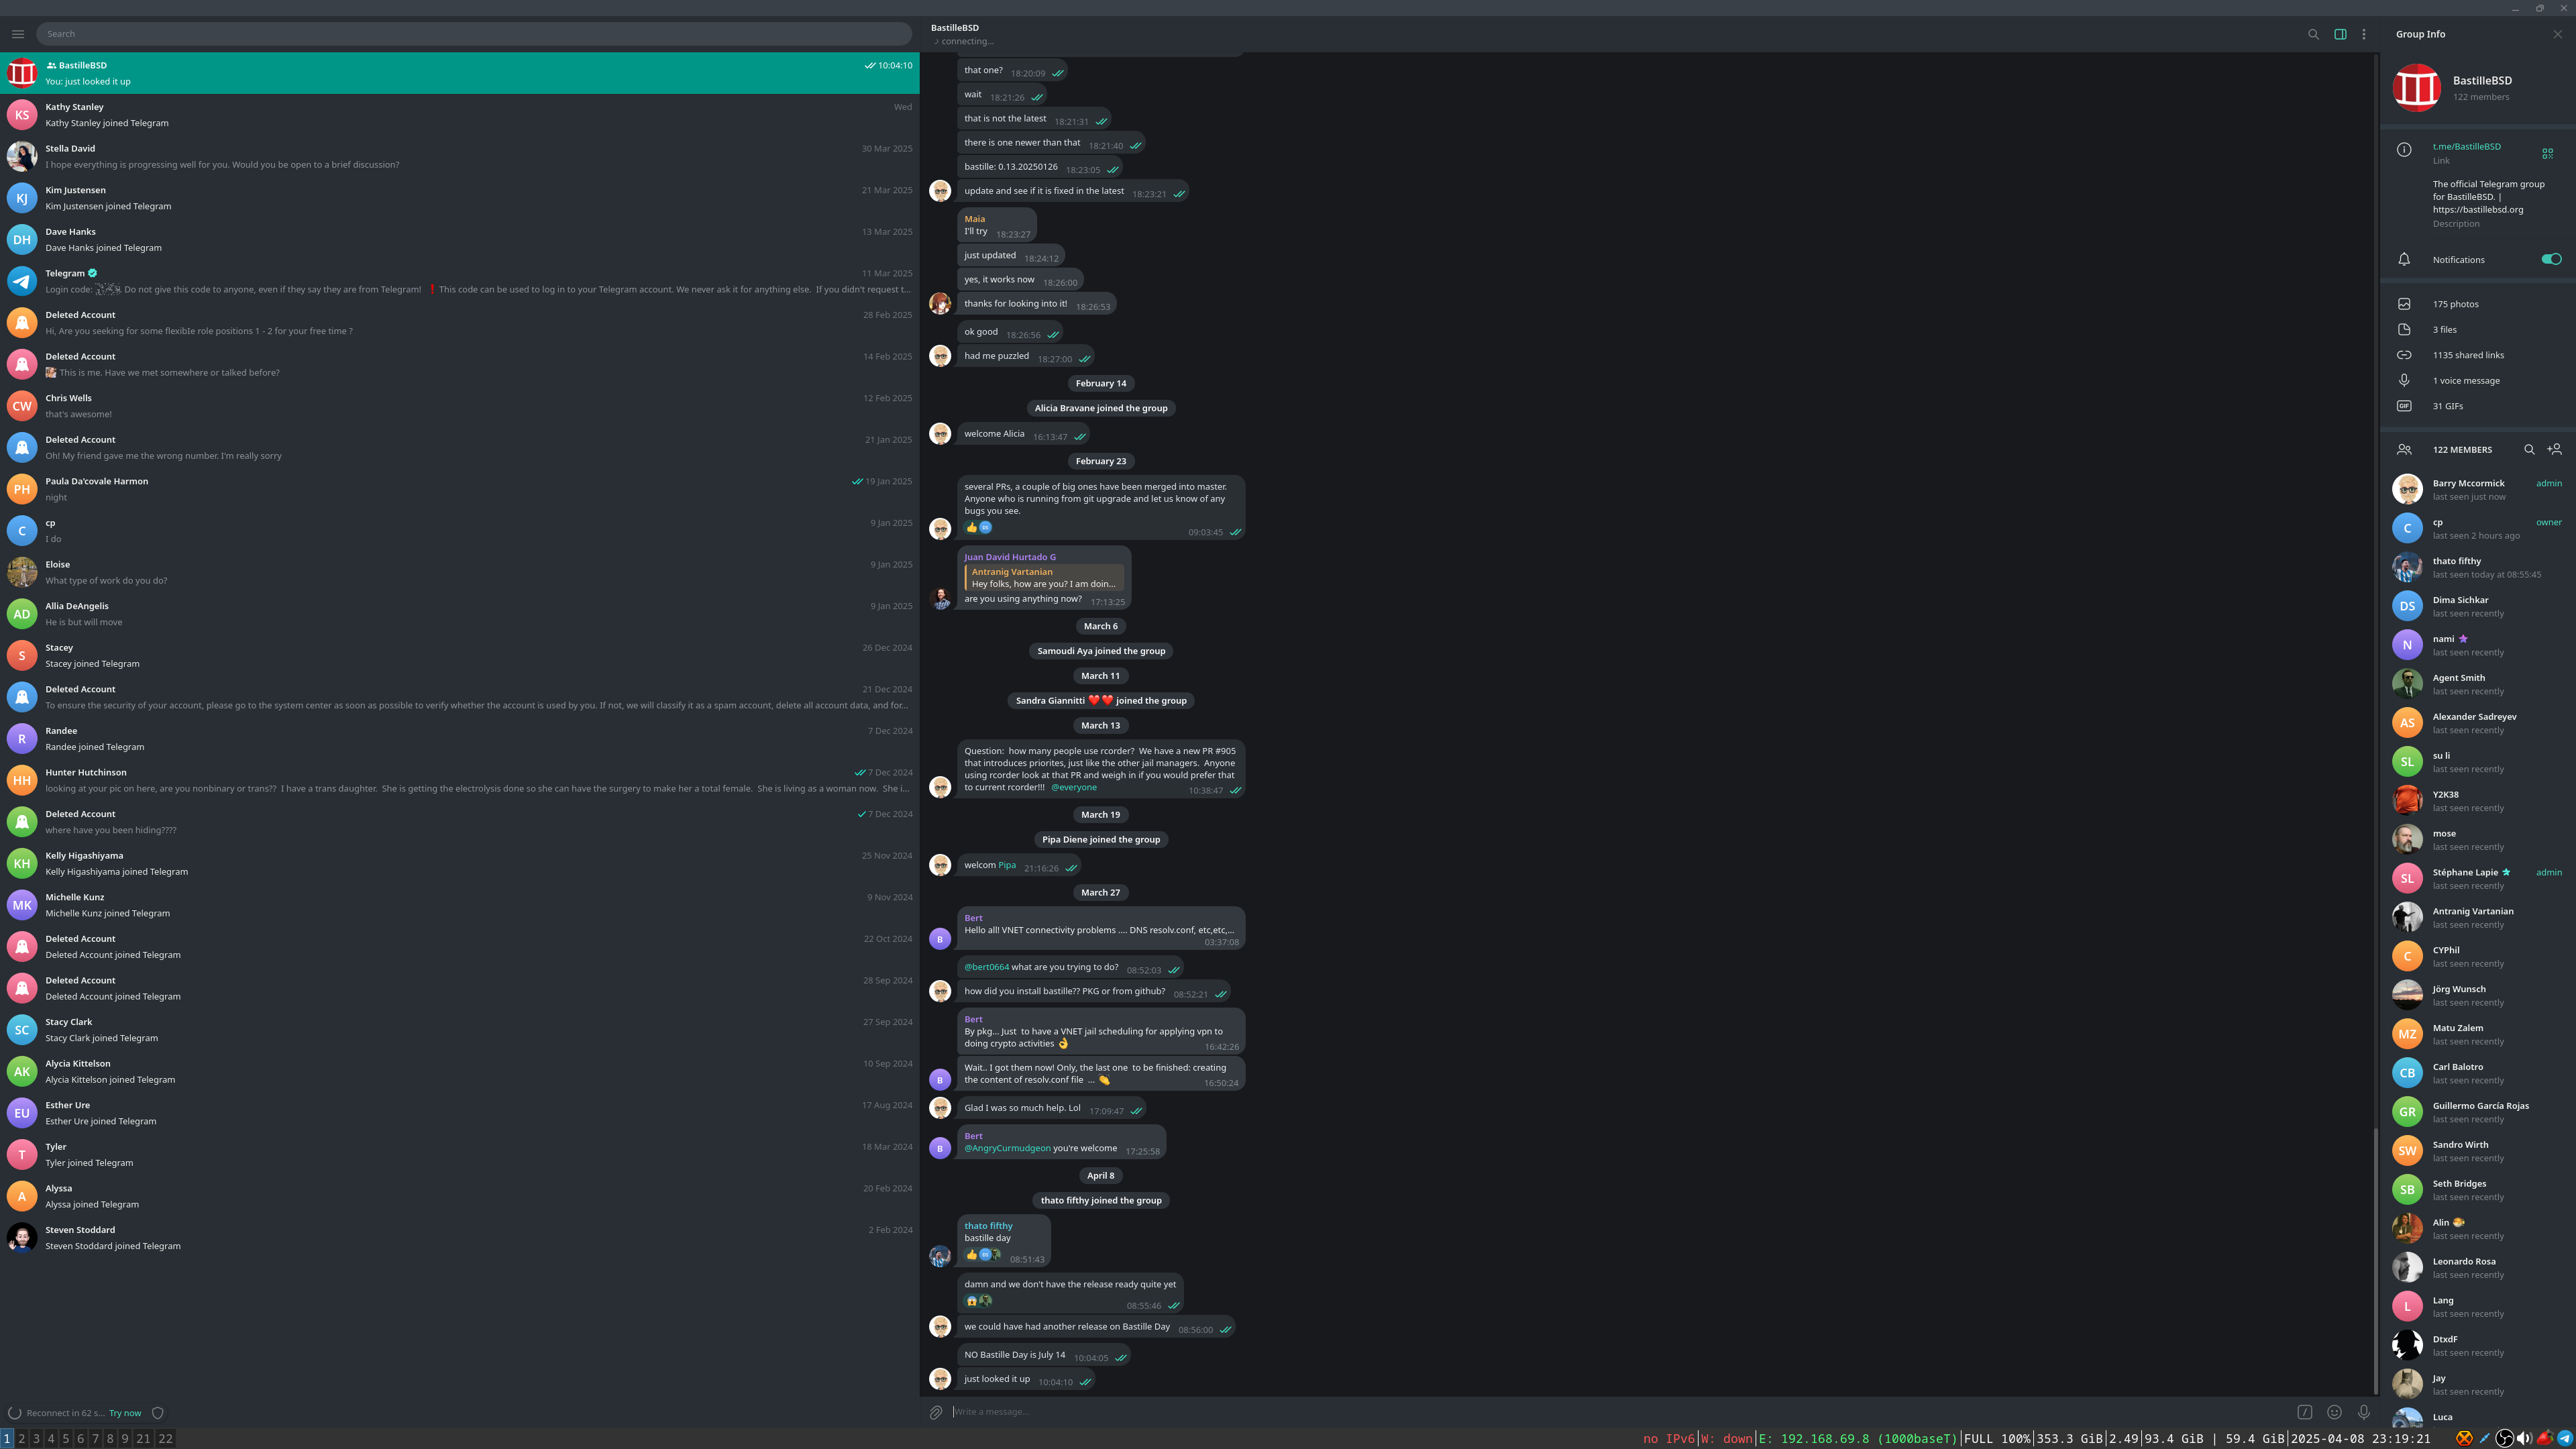Click thumbs-up reaction on bastille day message
The width and height of the screenshot is (2576, 1449).
click(x=971, y=1254)
